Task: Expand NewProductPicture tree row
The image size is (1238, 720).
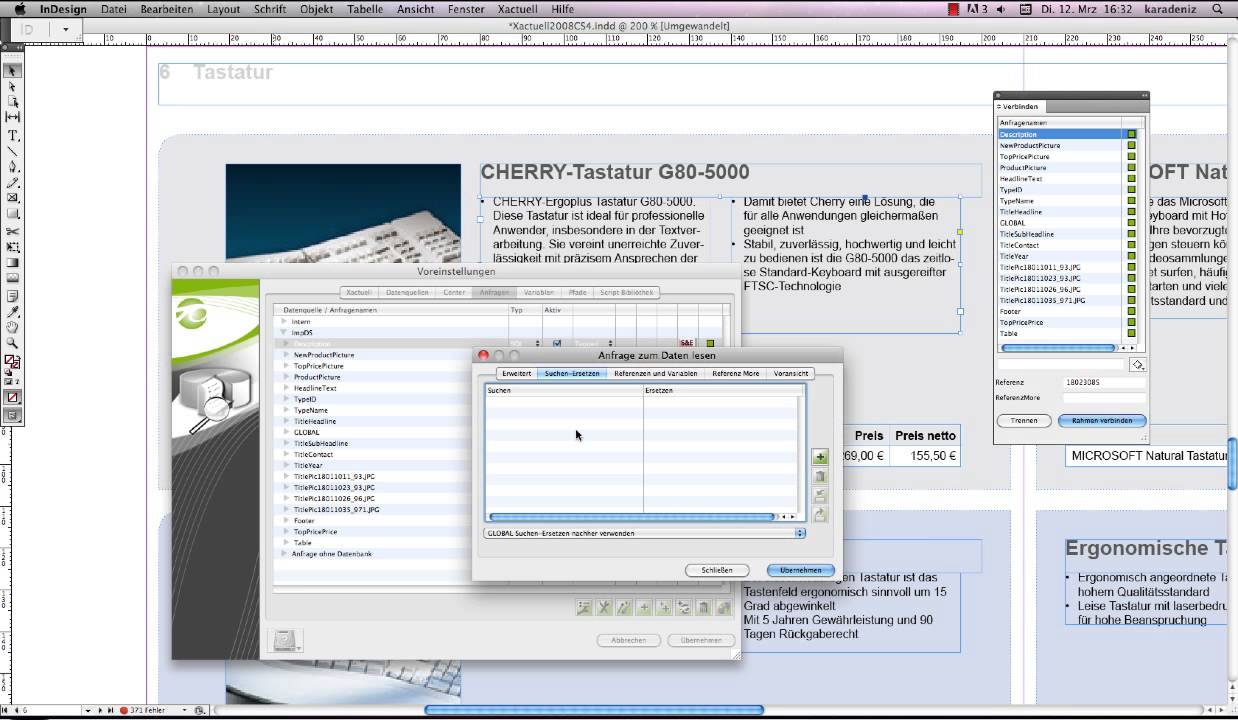Action: (287, 355)
